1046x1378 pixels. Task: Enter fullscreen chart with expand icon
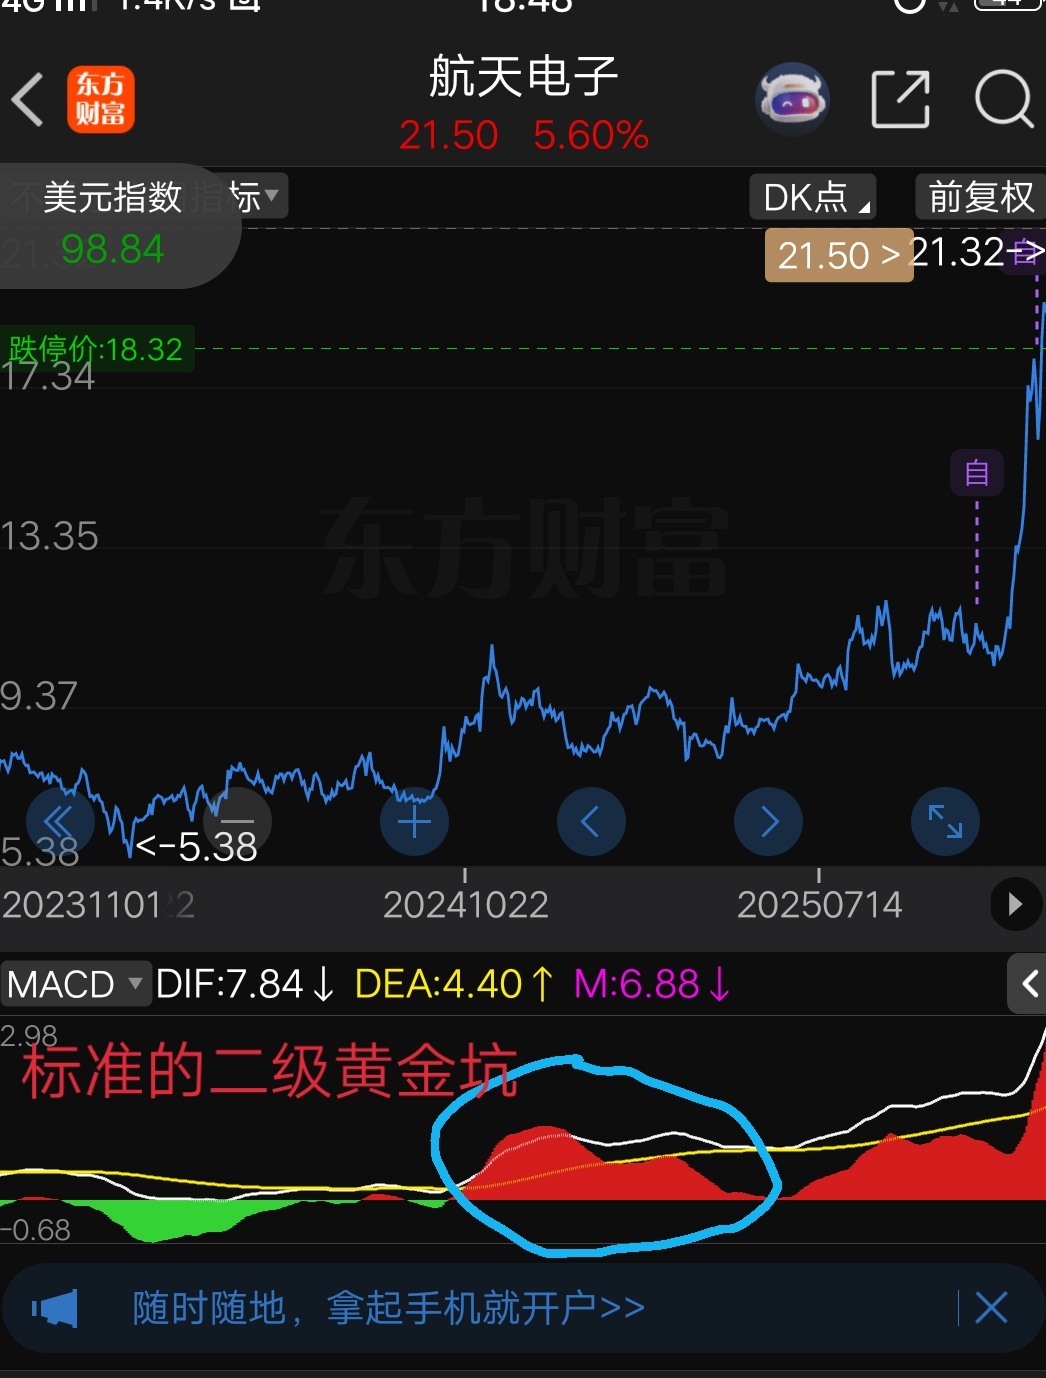click(945, 822)
